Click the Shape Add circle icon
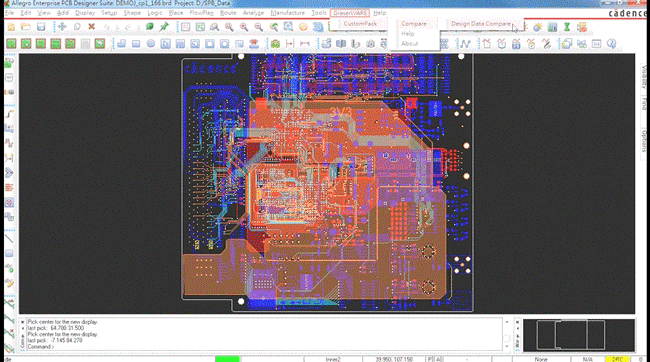 [151, 44]
